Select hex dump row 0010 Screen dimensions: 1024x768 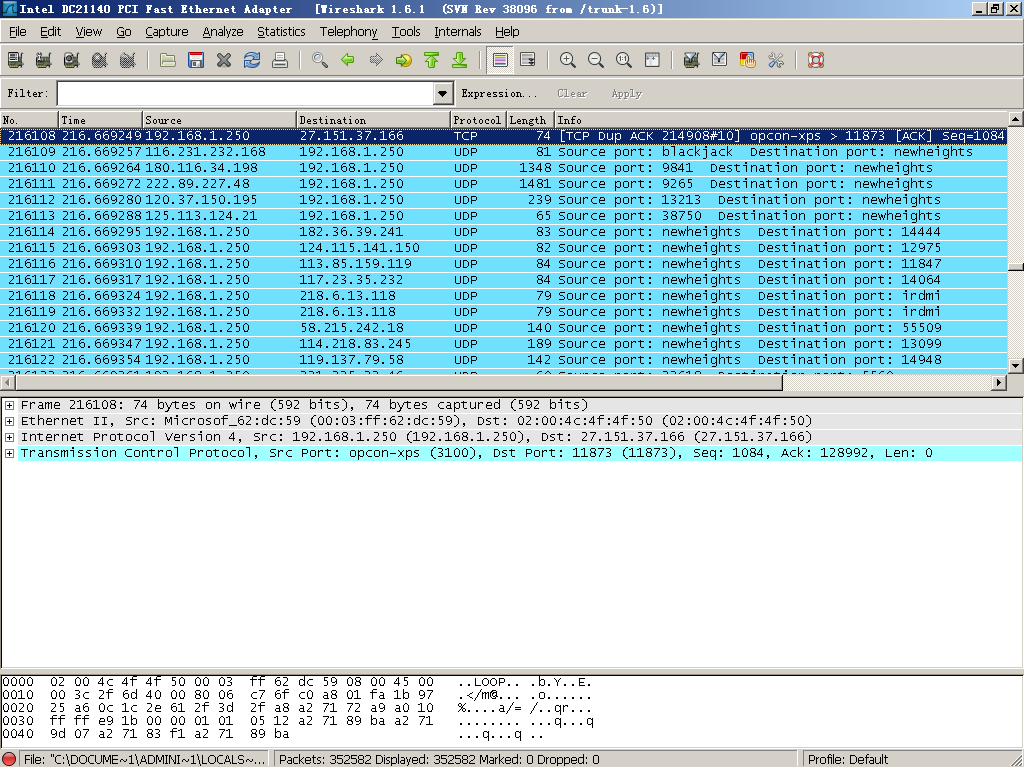pos(298,695)
